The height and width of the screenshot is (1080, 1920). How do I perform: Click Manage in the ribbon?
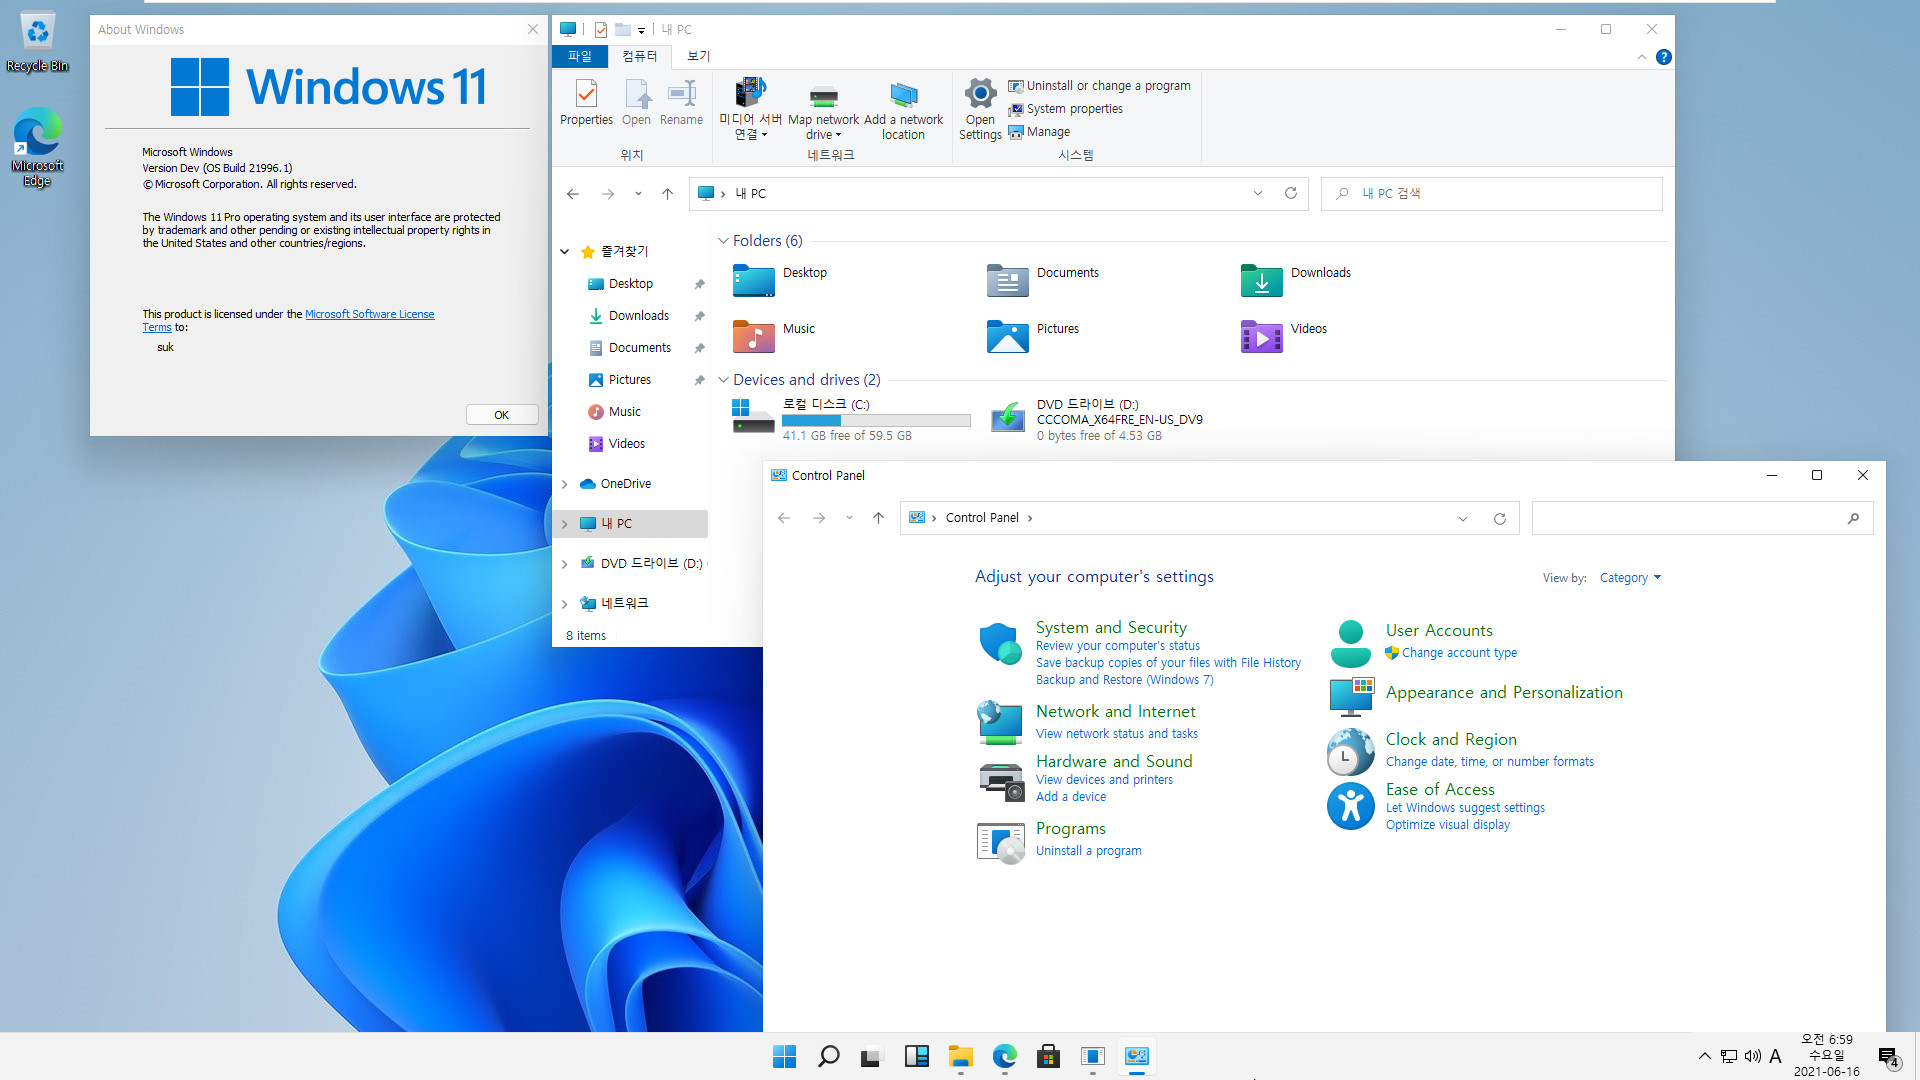(x=1039, y=132)
